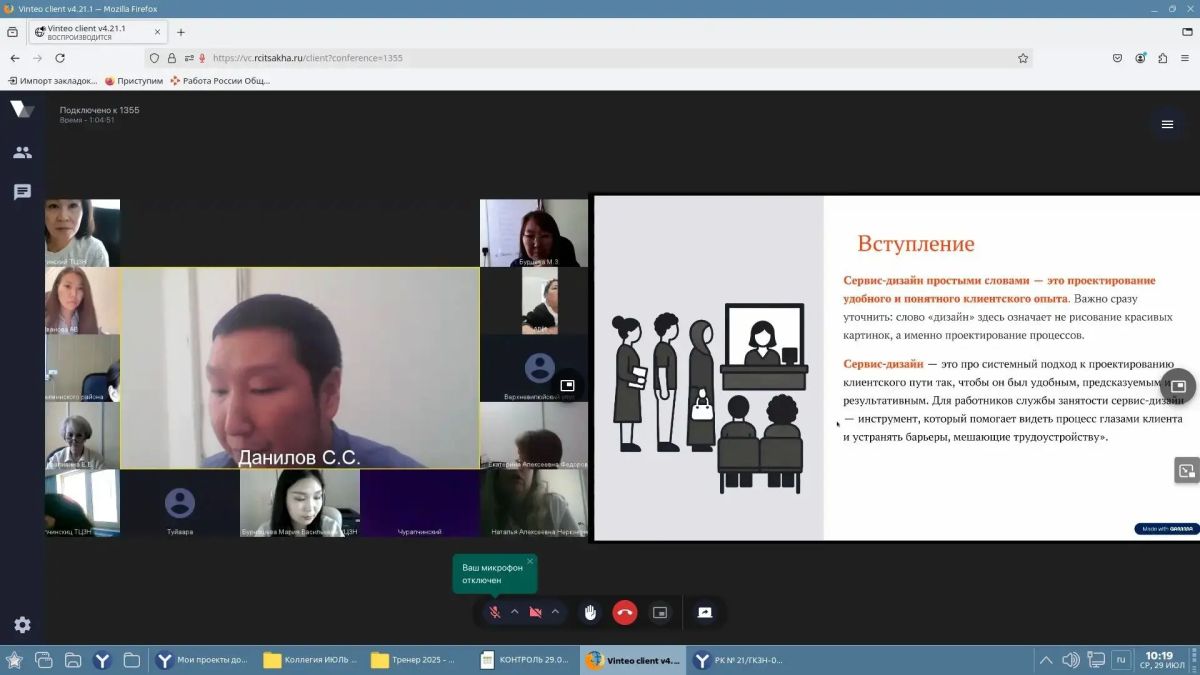Open the hamburger menu at top right
The width and height of the screenshot is (1200, 675).
coord(1167,124)
